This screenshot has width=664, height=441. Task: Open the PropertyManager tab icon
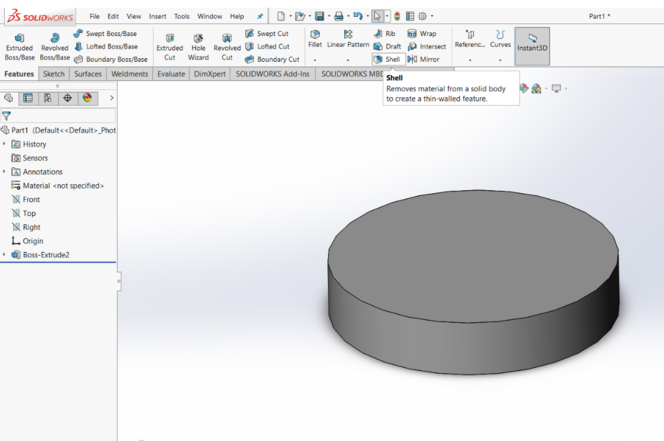pos(28,98)
